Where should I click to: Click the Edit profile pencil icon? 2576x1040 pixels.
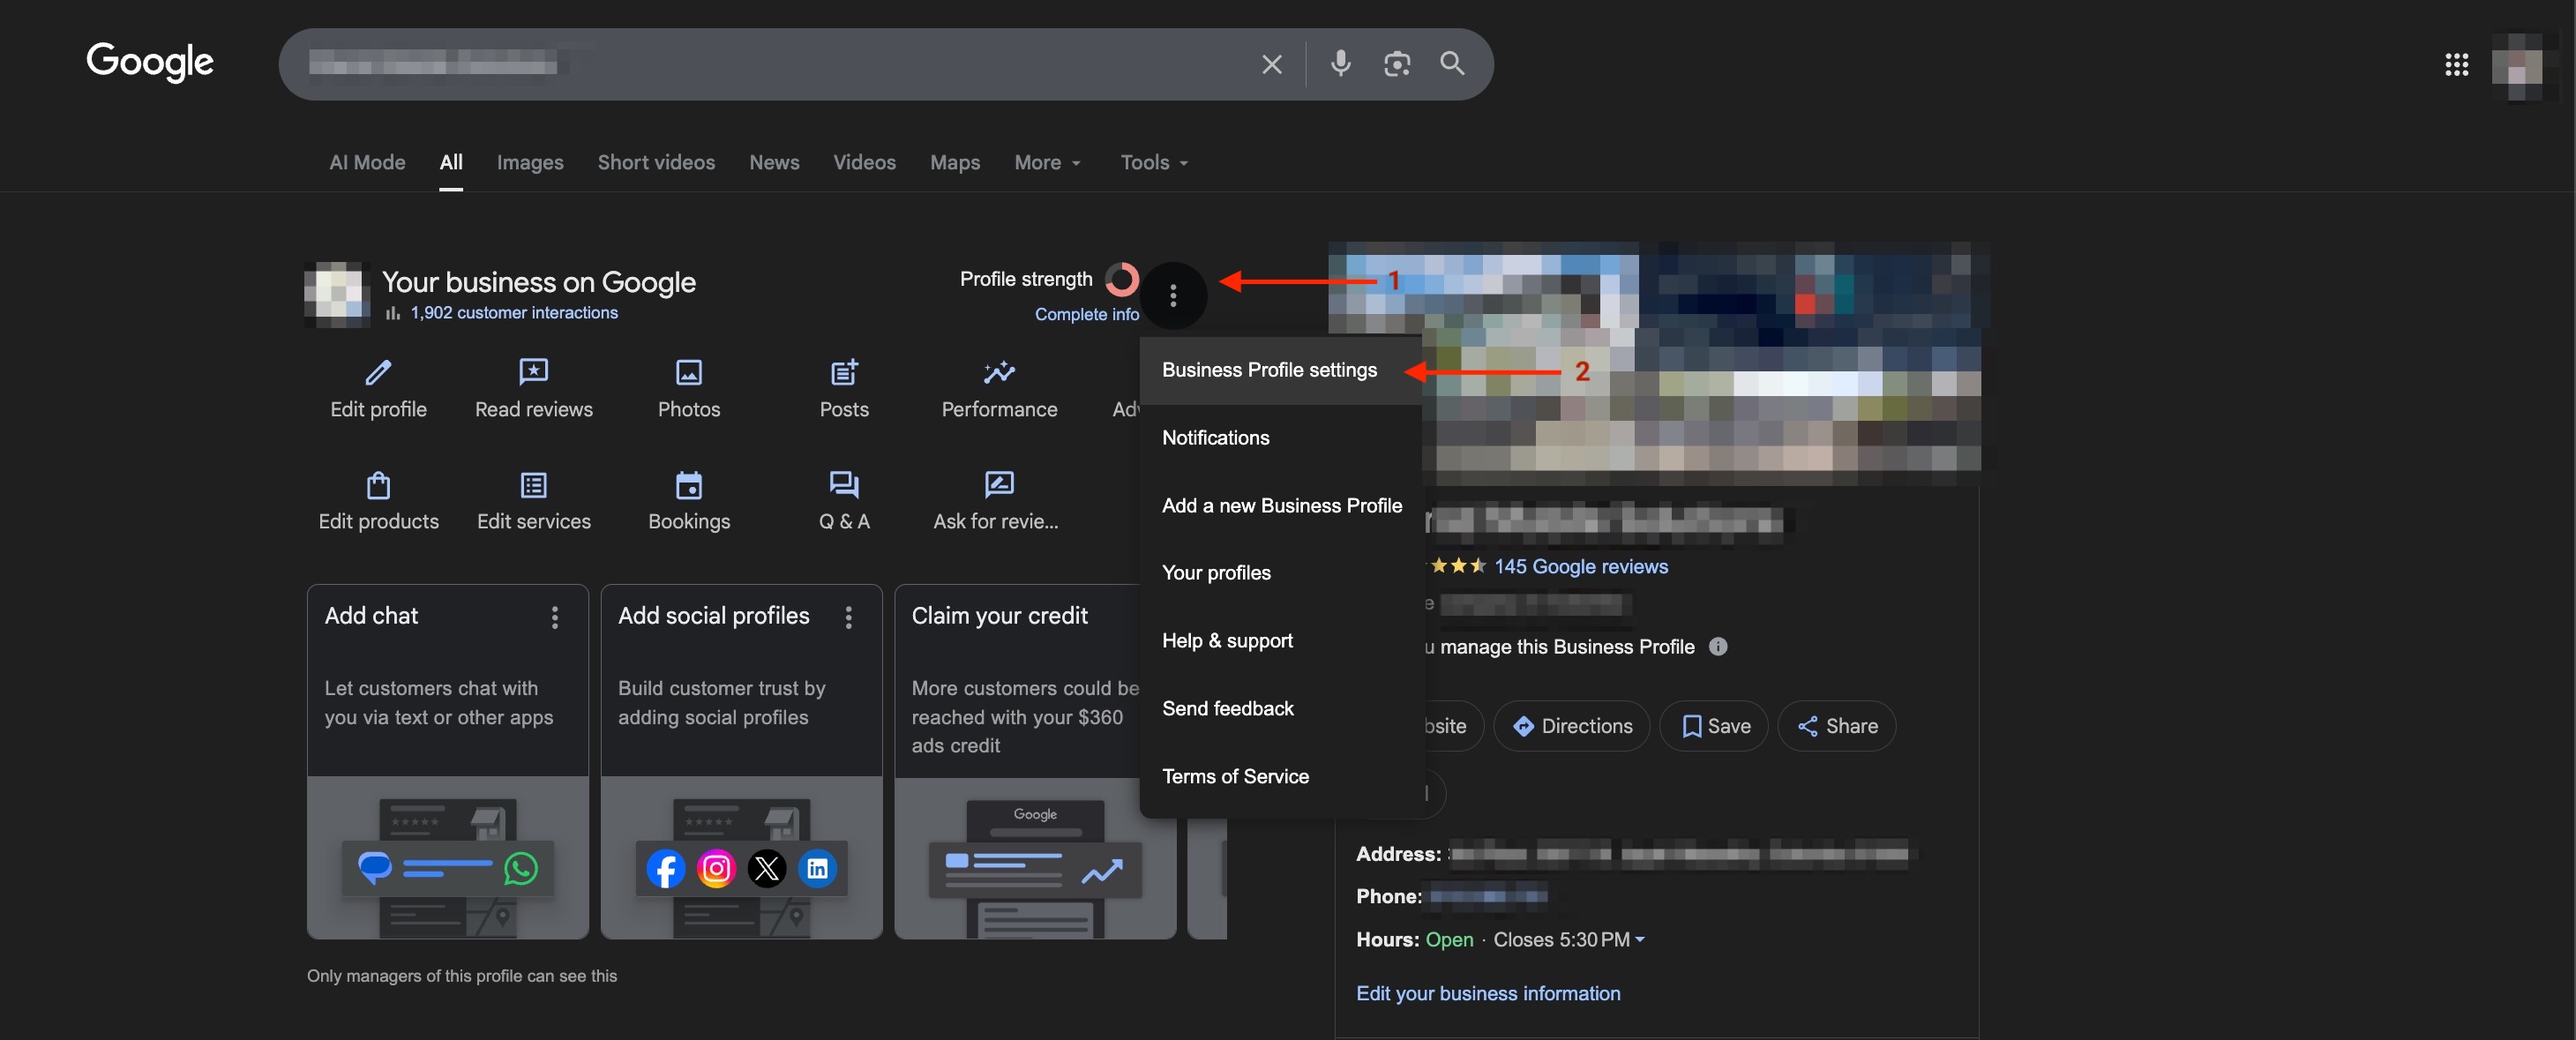378,373
